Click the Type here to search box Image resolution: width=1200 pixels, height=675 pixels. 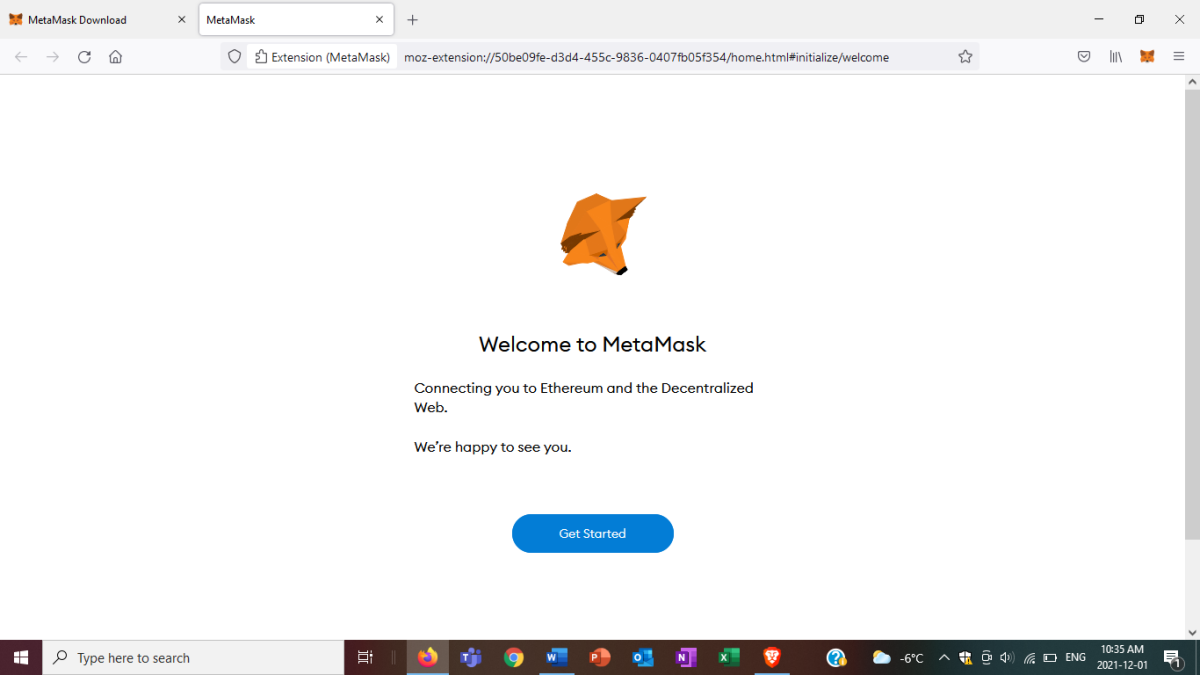tap(194, 658)
